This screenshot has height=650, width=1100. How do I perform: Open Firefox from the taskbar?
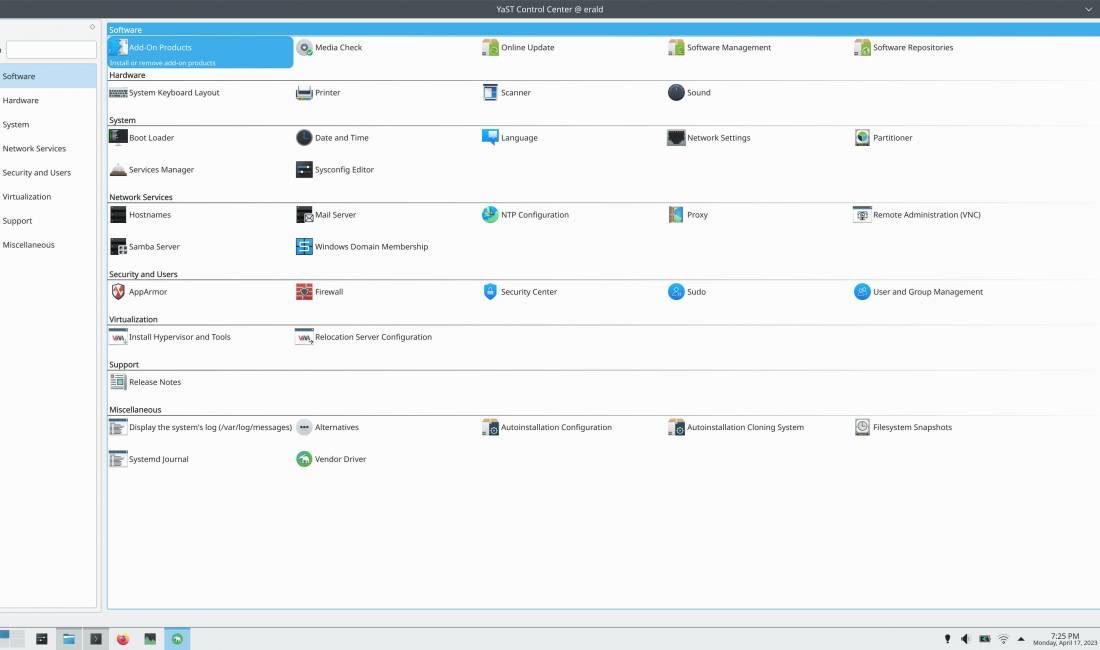123,639
